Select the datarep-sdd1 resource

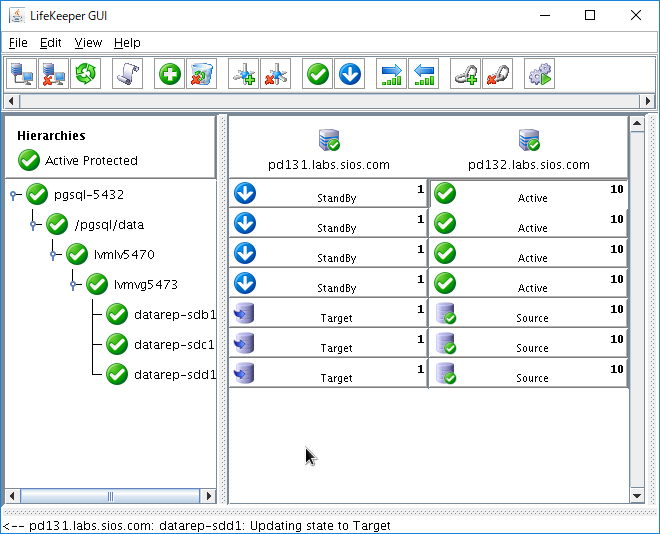(x=175, y=375)
